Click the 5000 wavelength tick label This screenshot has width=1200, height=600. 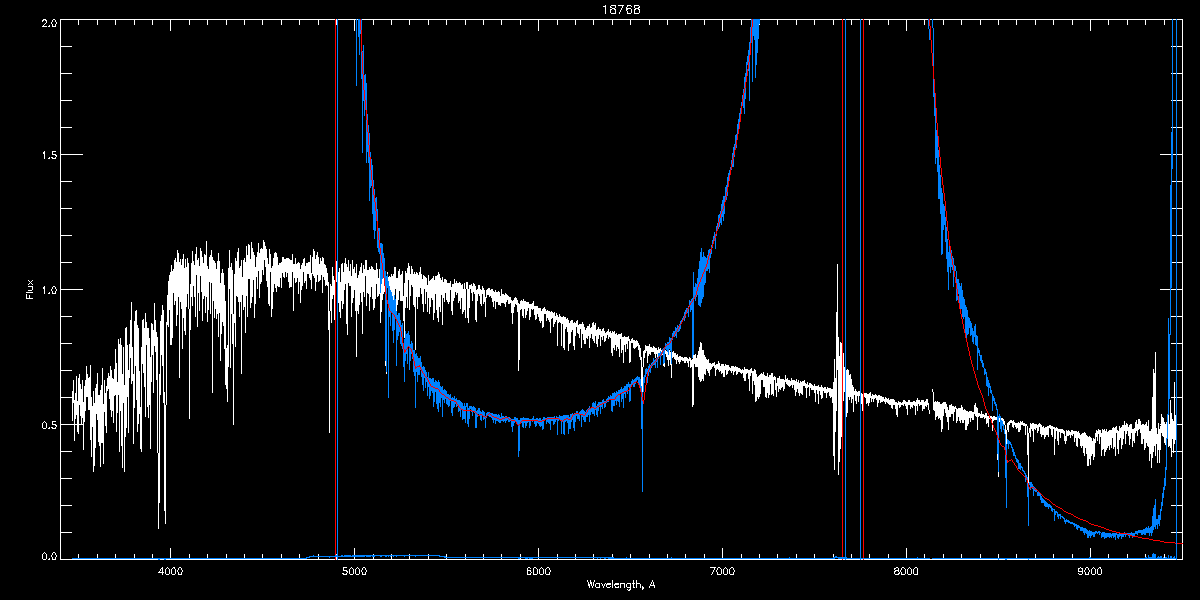pyautogui.click(x=354, y=571)
